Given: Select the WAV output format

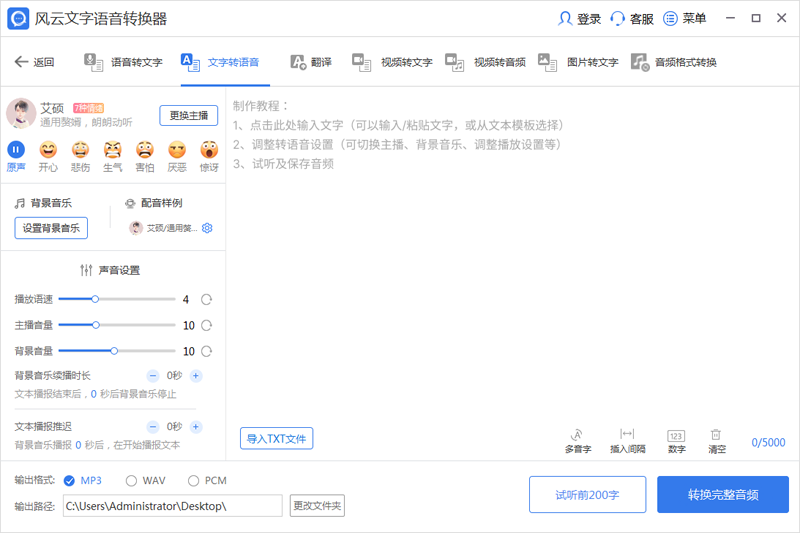Looking at the screenshot, I should click(131, 481).
